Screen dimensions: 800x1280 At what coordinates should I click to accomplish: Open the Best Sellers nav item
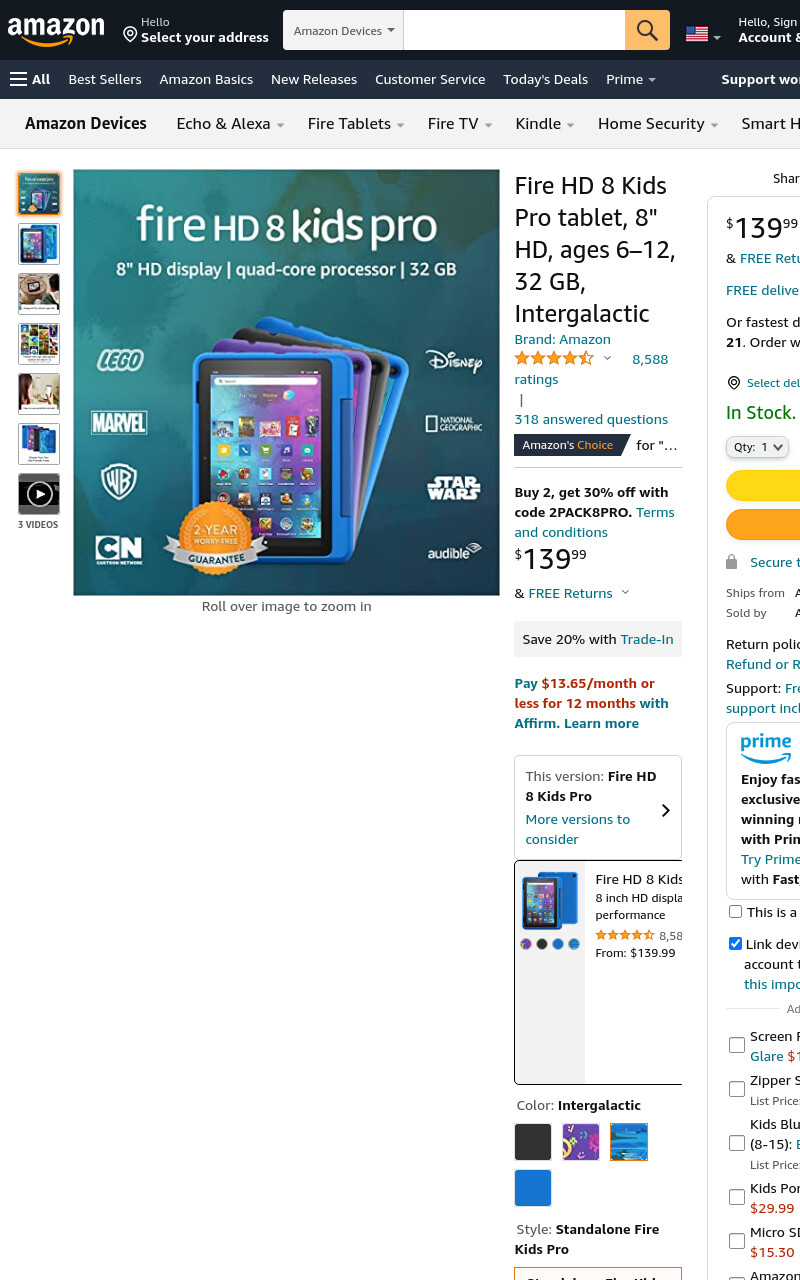point(105,79)
